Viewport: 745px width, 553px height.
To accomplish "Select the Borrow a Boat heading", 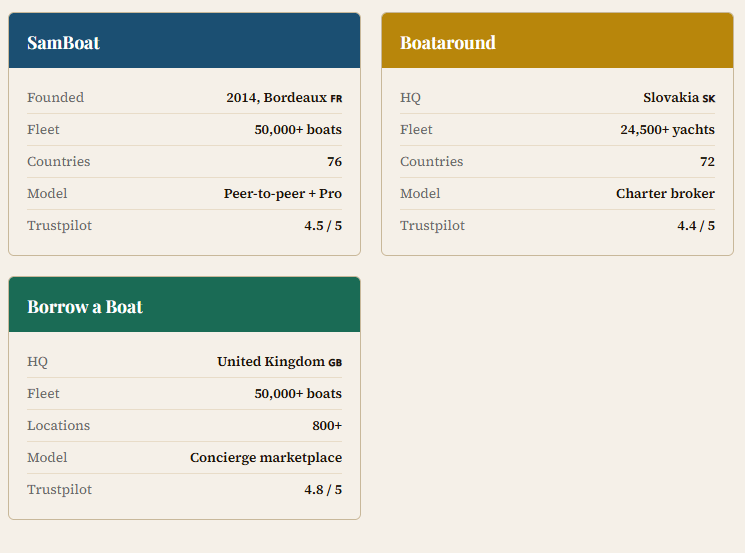I will click(85, 306).
